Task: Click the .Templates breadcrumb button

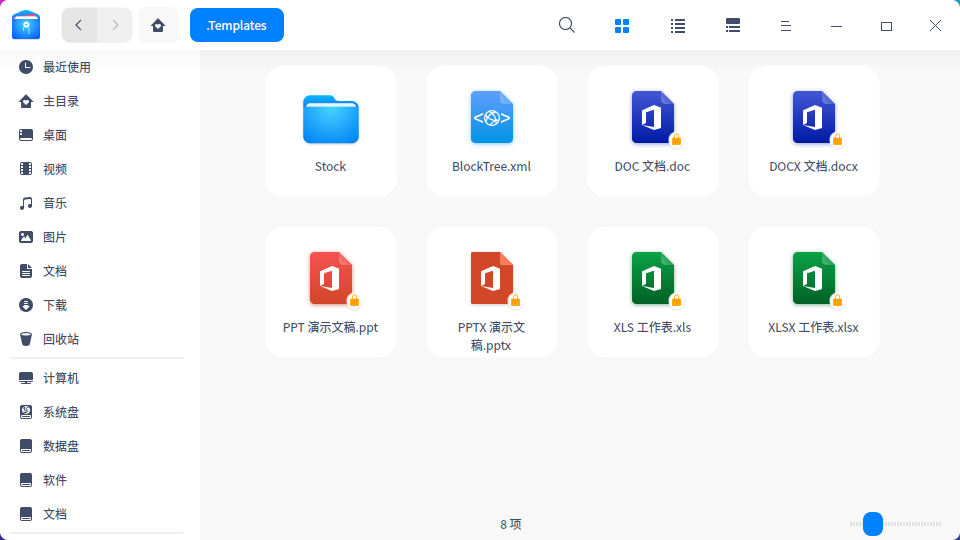Action: (237, 25)
